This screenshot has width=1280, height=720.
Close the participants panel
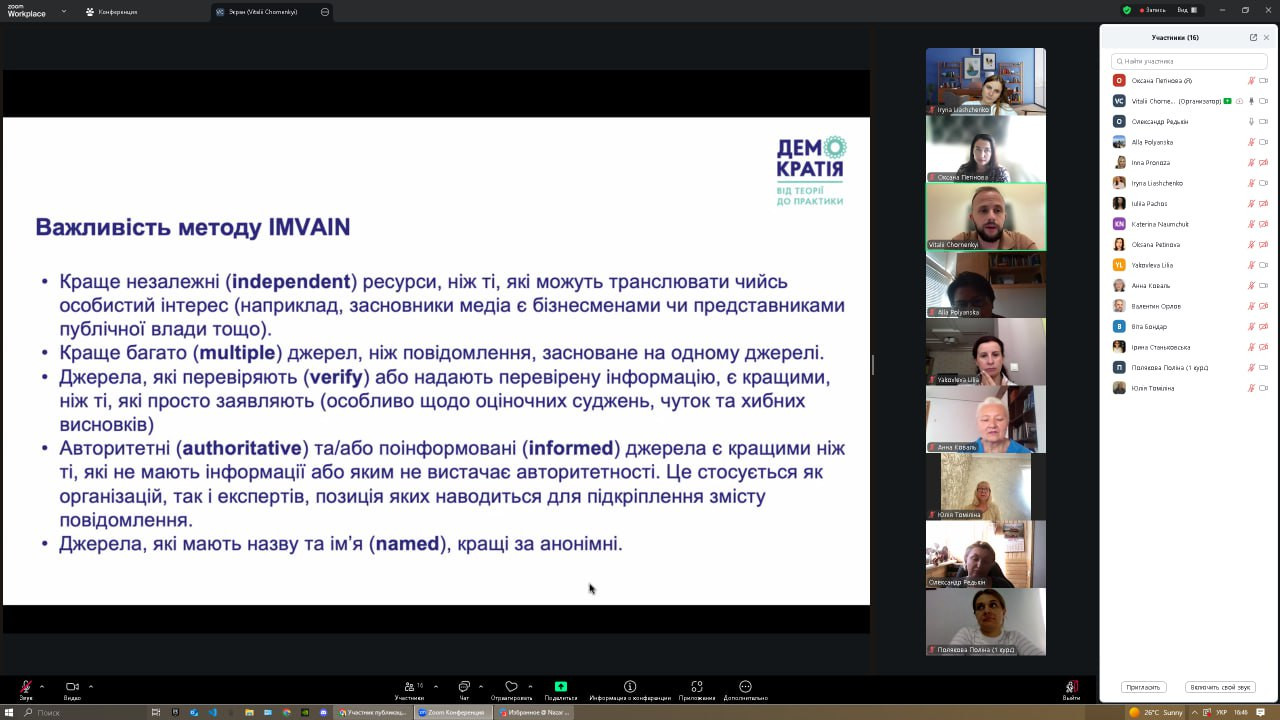[1266, 38]
